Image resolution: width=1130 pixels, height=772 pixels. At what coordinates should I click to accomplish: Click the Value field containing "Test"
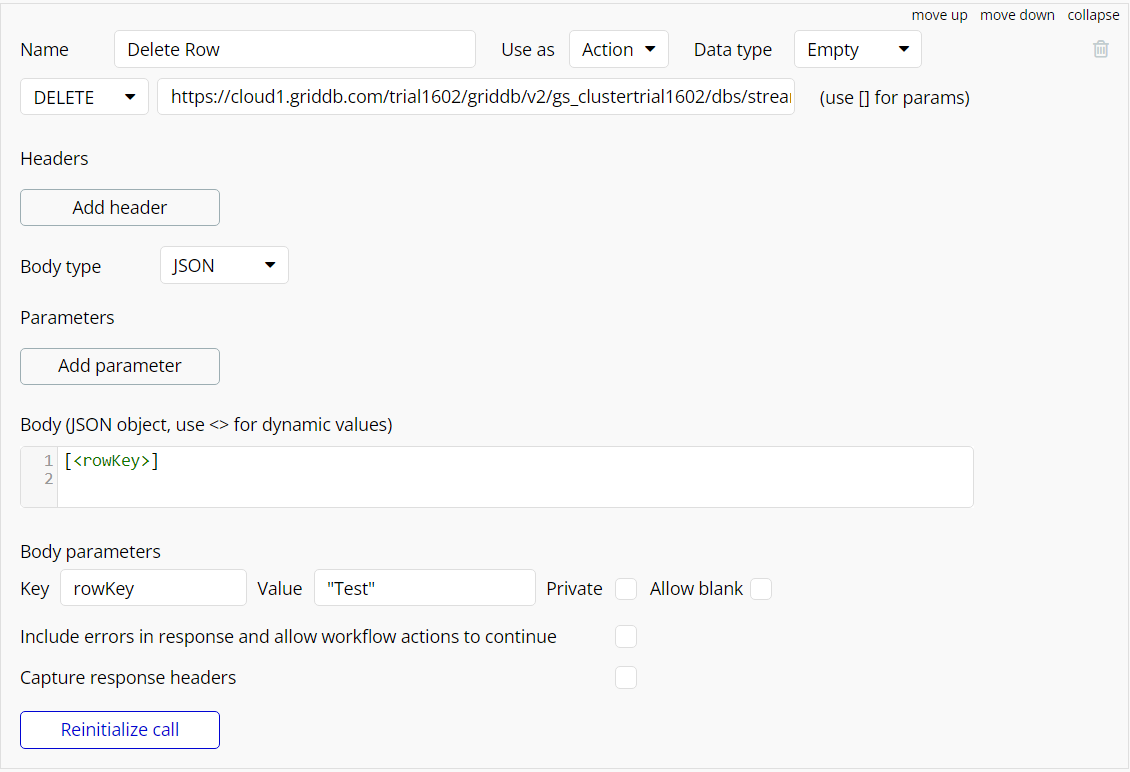tap(424, 588)
